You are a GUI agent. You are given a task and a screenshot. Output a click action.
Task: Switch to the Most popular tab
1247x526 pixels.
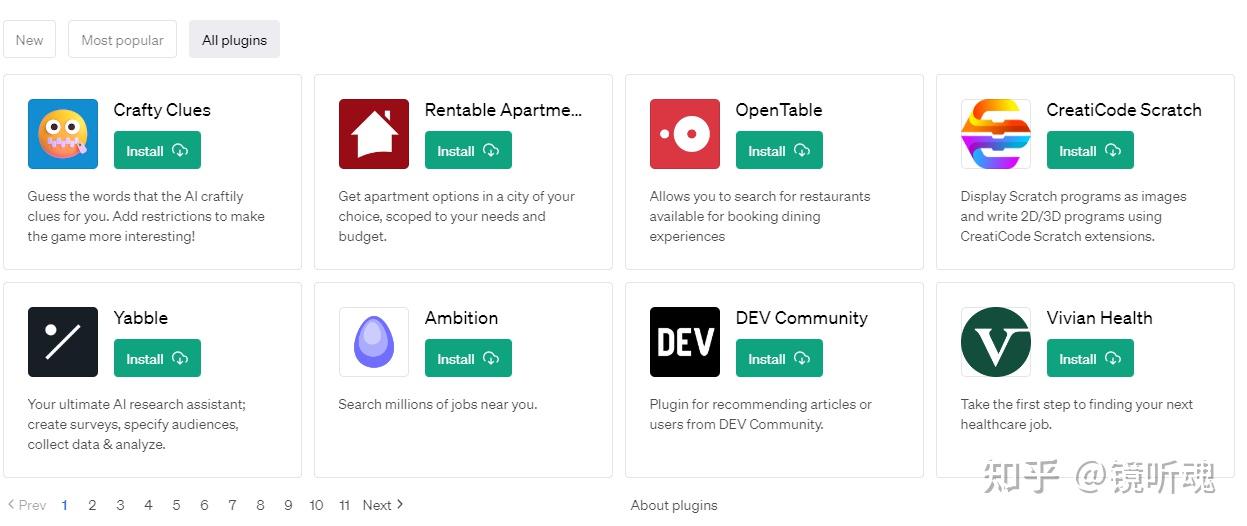[122, 40]
